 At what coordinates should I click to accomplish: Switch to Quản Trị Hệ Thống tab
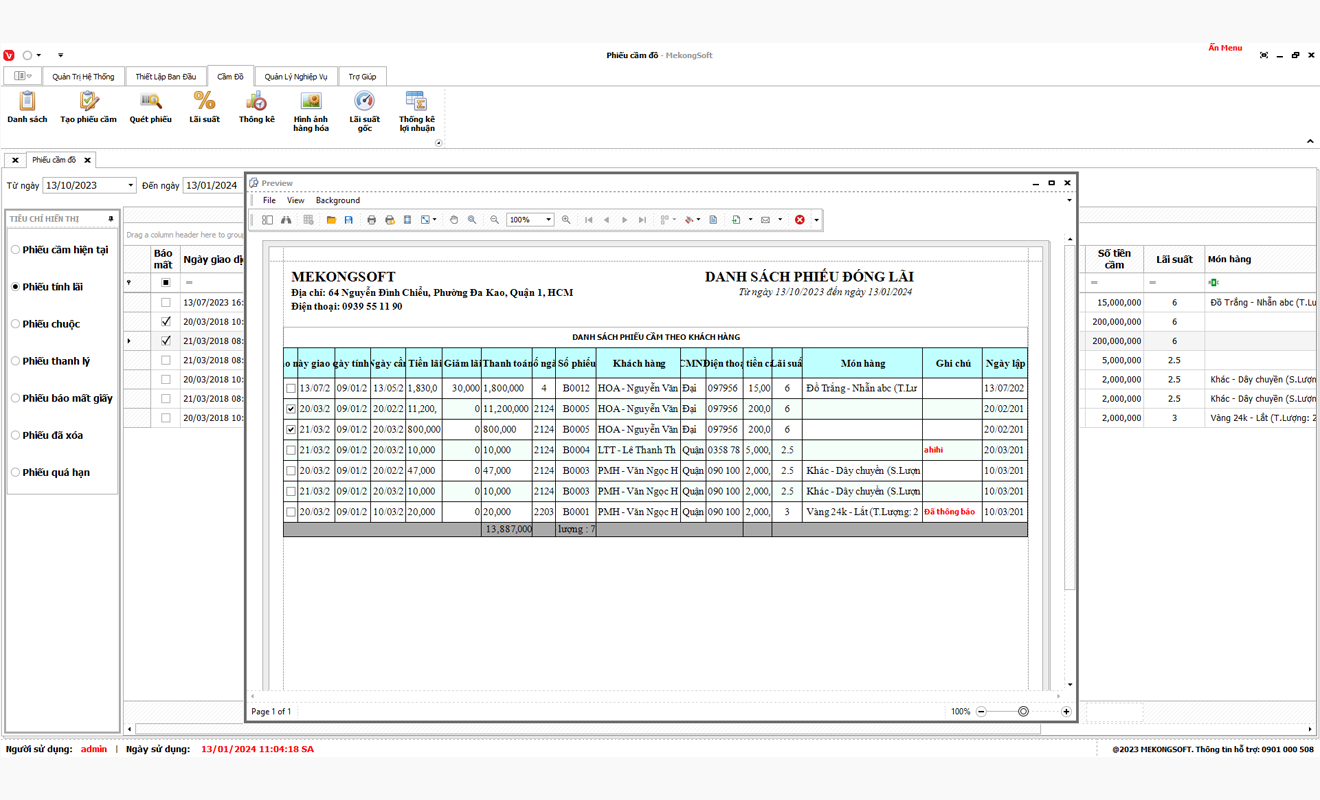point(83,76)
